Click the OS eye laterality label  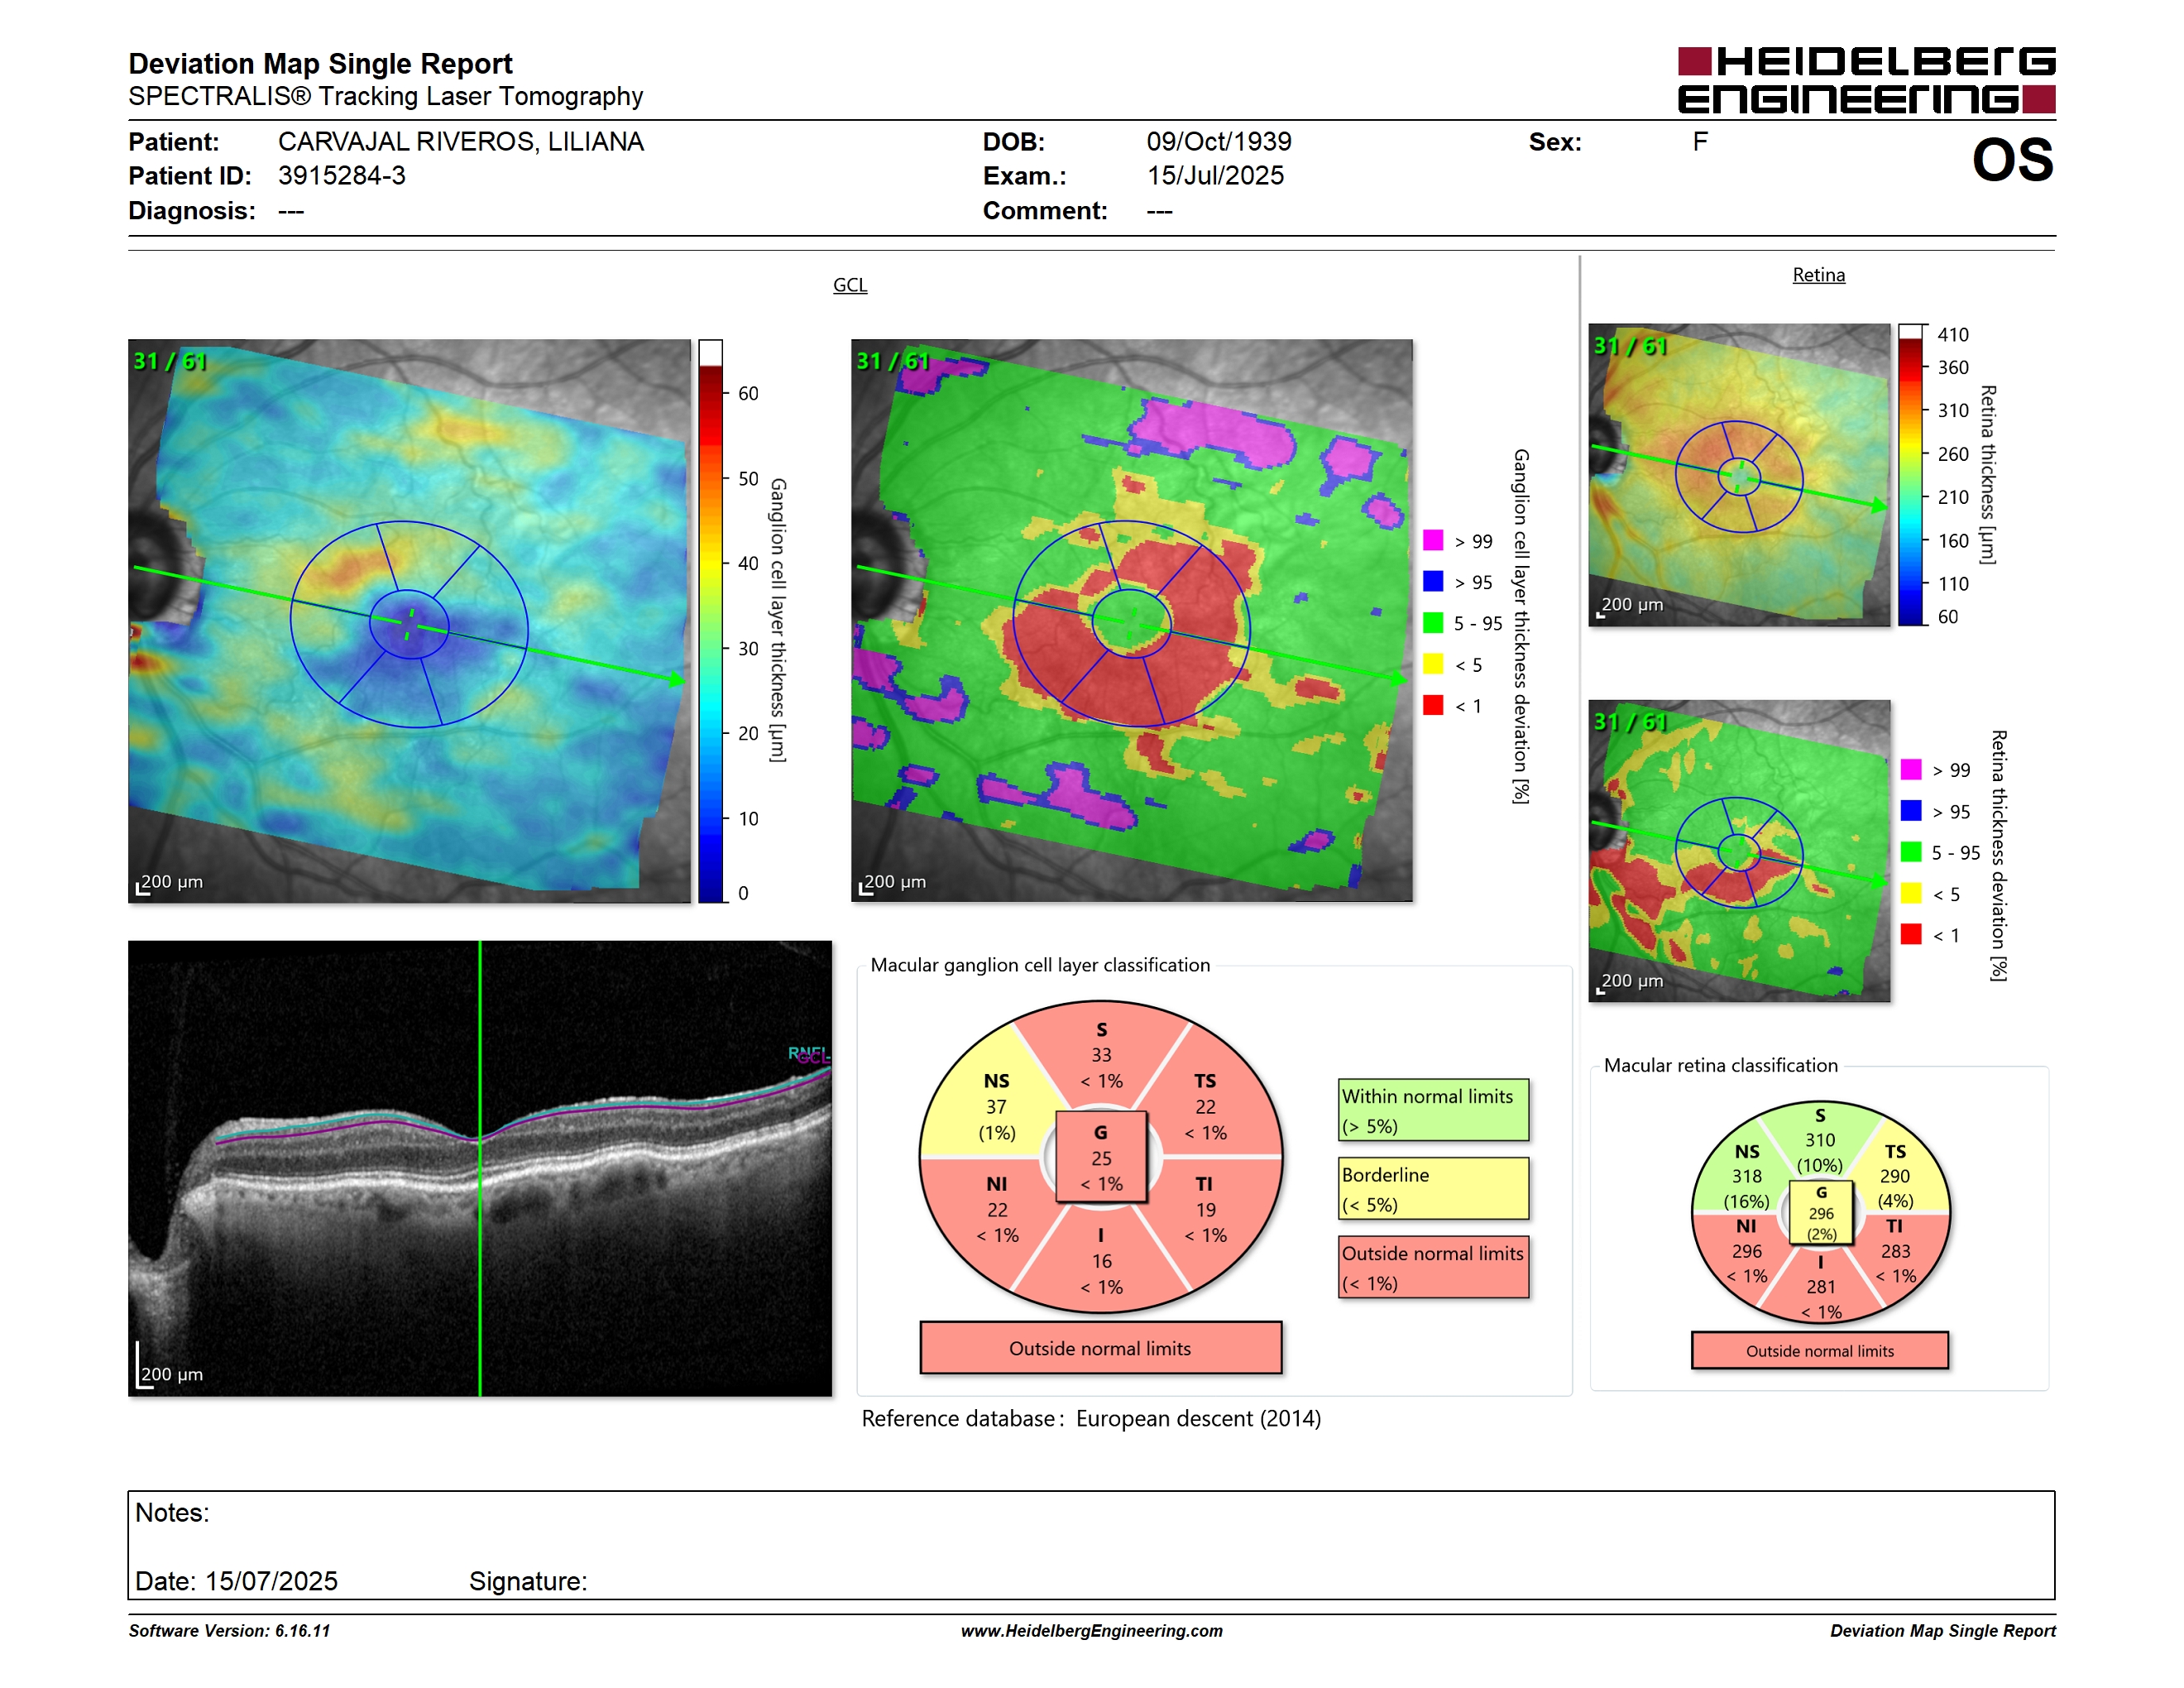2012,160
